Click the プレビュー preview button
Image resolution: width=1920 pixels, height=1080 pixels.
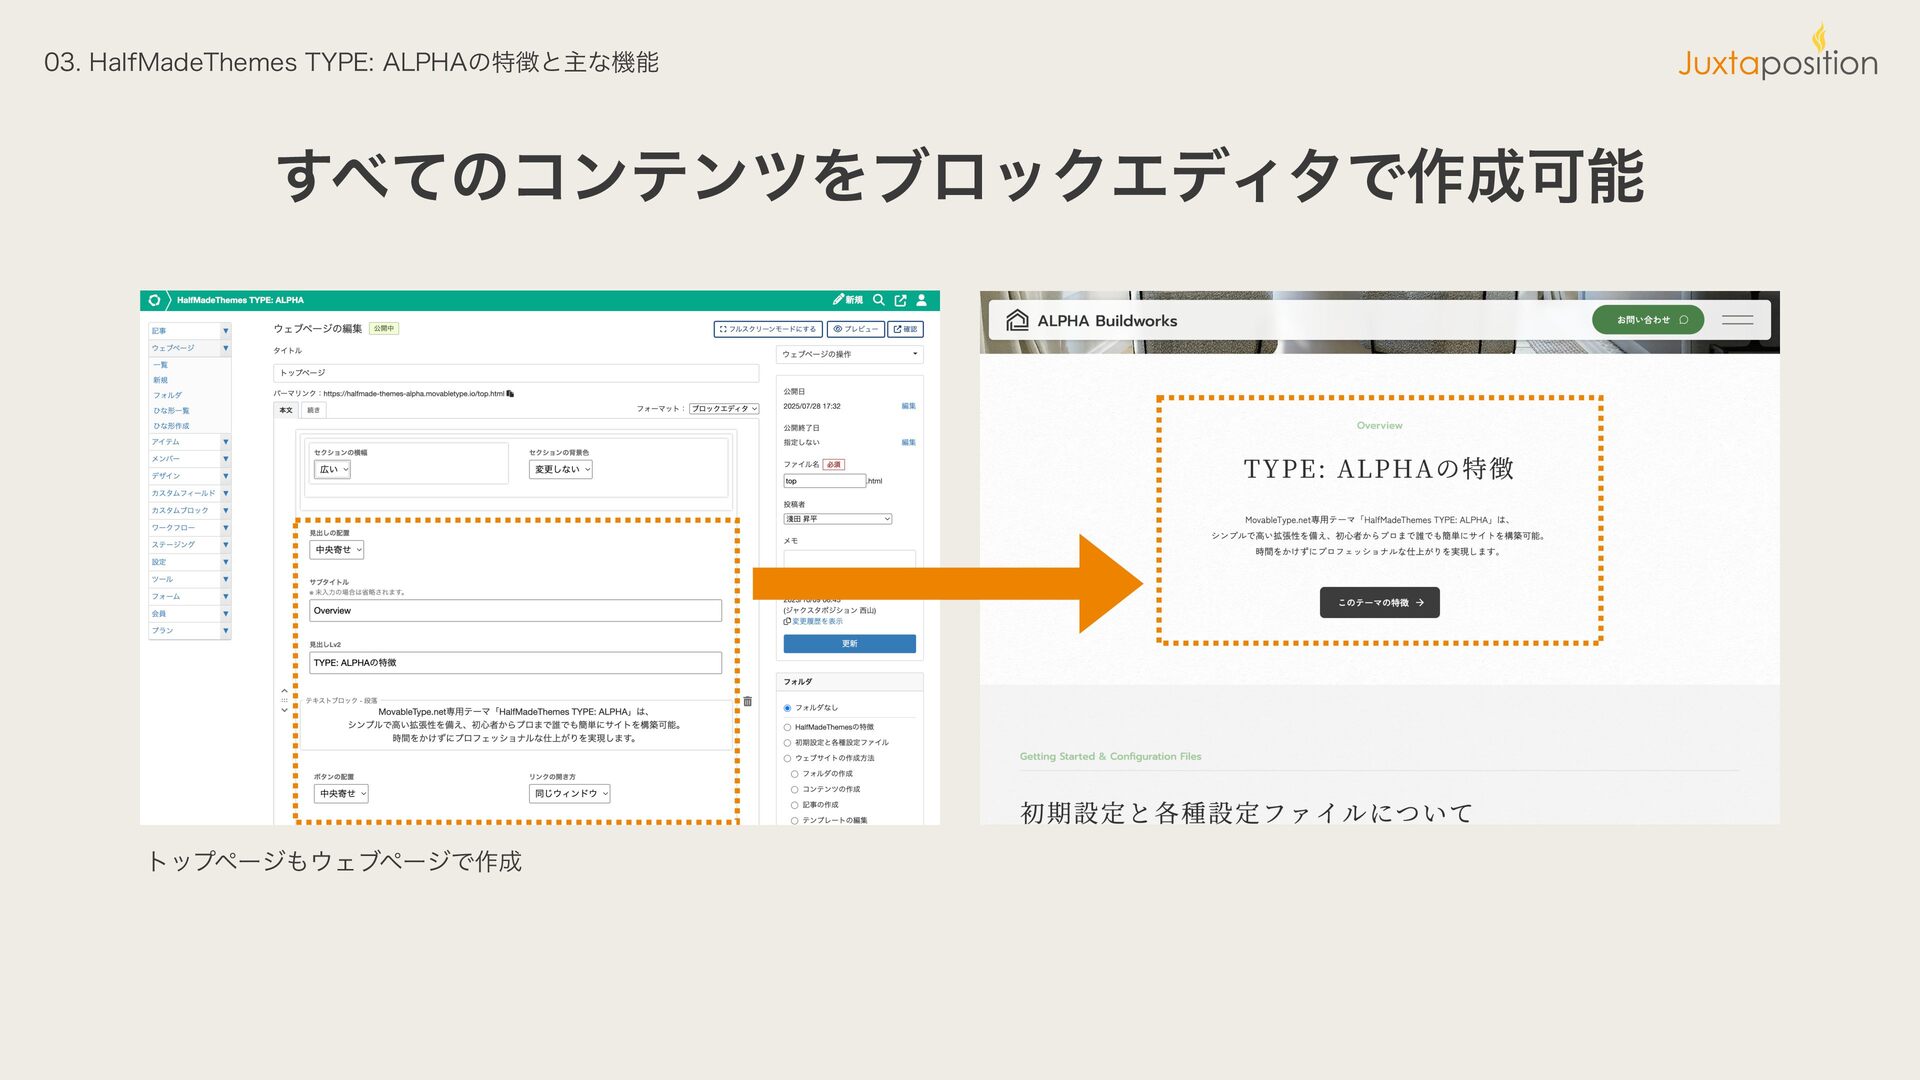tap(855, 329)
